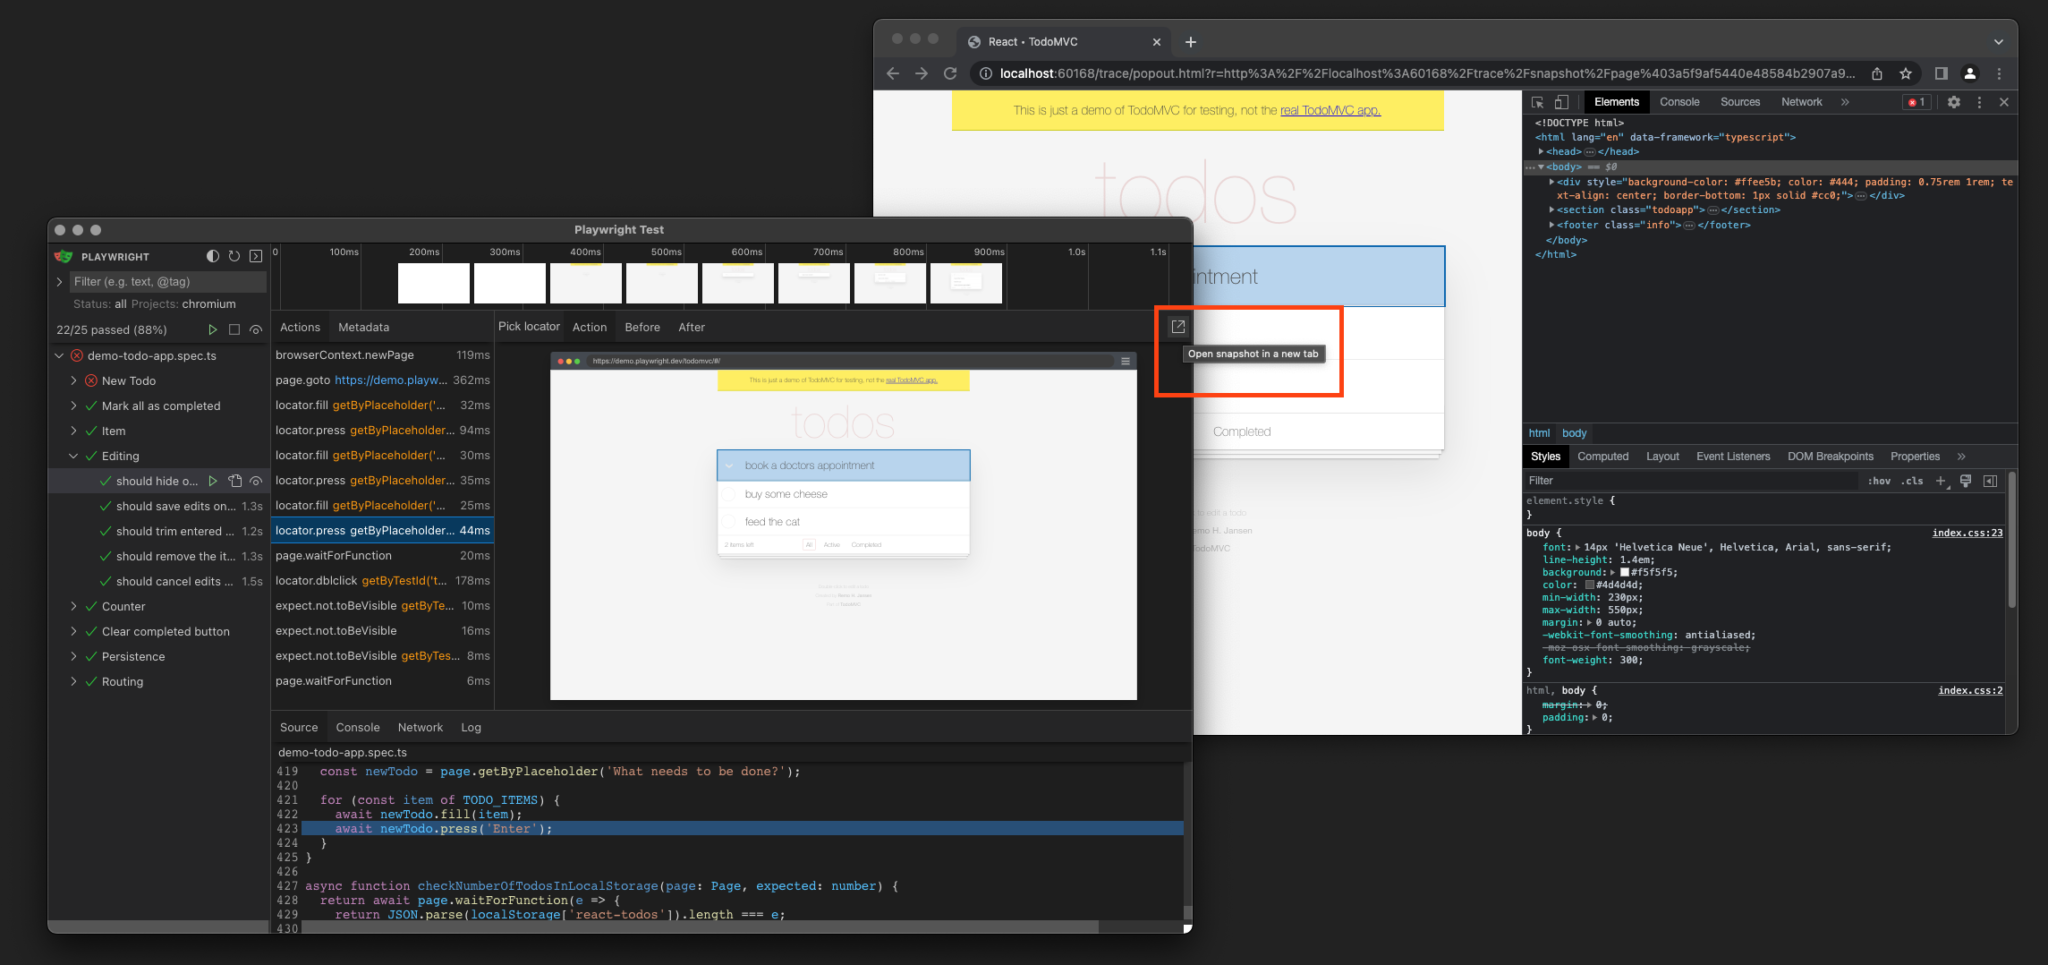
Task: Click the Pick locator button
Action: pyautogui.click(x=528, y=326)
